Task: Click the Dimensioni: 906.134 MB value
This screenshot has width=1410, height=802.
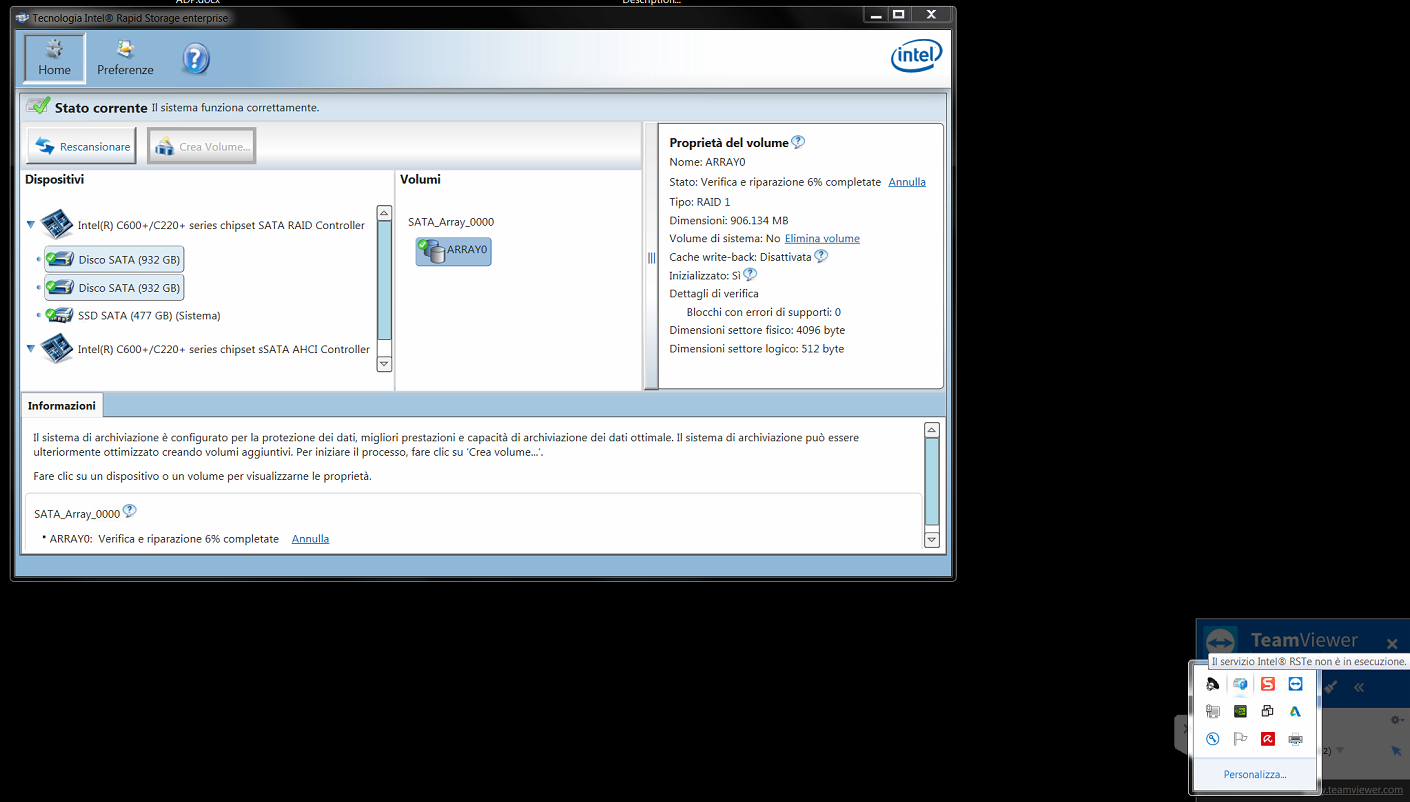Action: pyautogui.click(x=728, y=220)
